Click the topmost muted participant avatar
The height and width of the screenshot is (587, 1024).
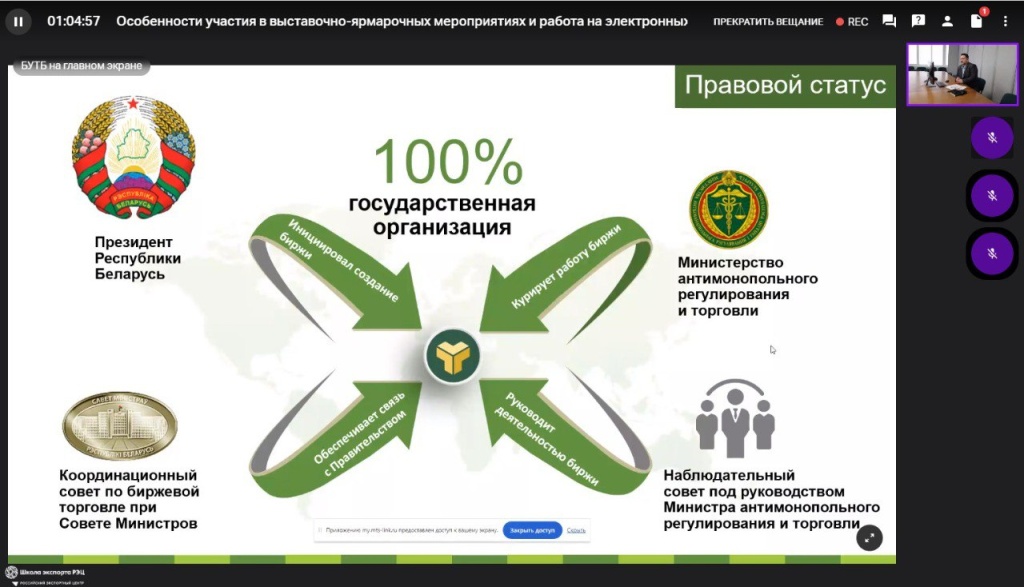pyautogui.click(x=992, y=138)
